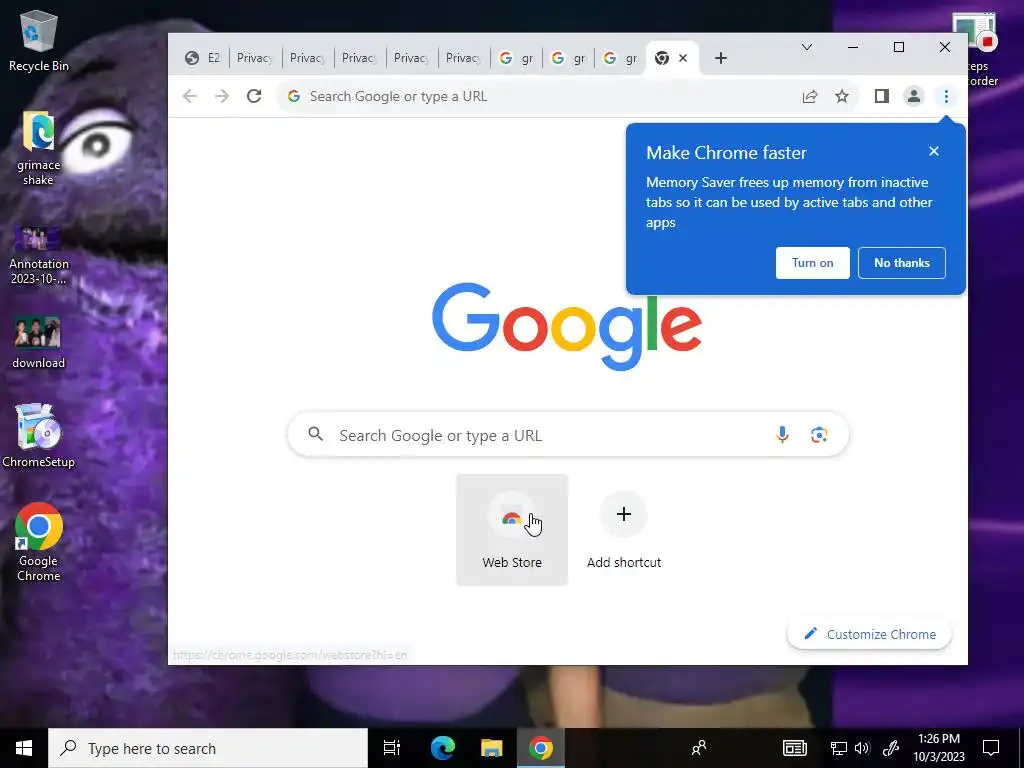Select grimace shake desktop file
This screenshot has height=768, width=1024.
pyautogui.click(x=39, y=148)
